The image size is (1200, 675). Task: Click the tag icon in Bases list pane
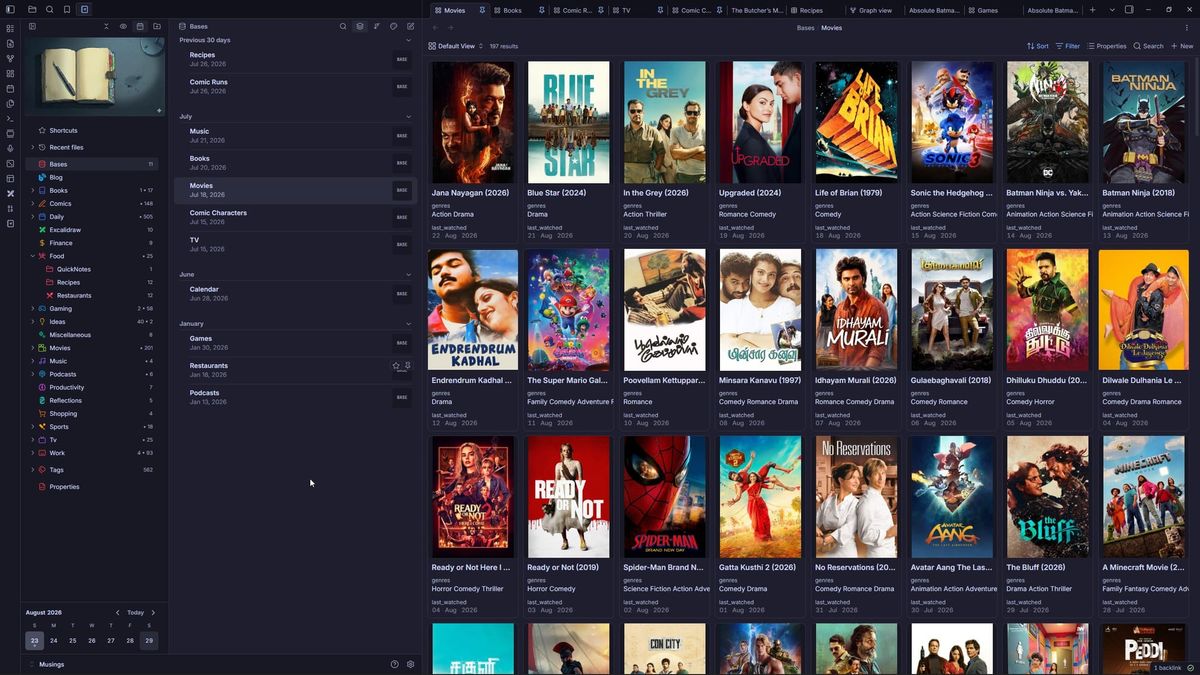[393, 26]
